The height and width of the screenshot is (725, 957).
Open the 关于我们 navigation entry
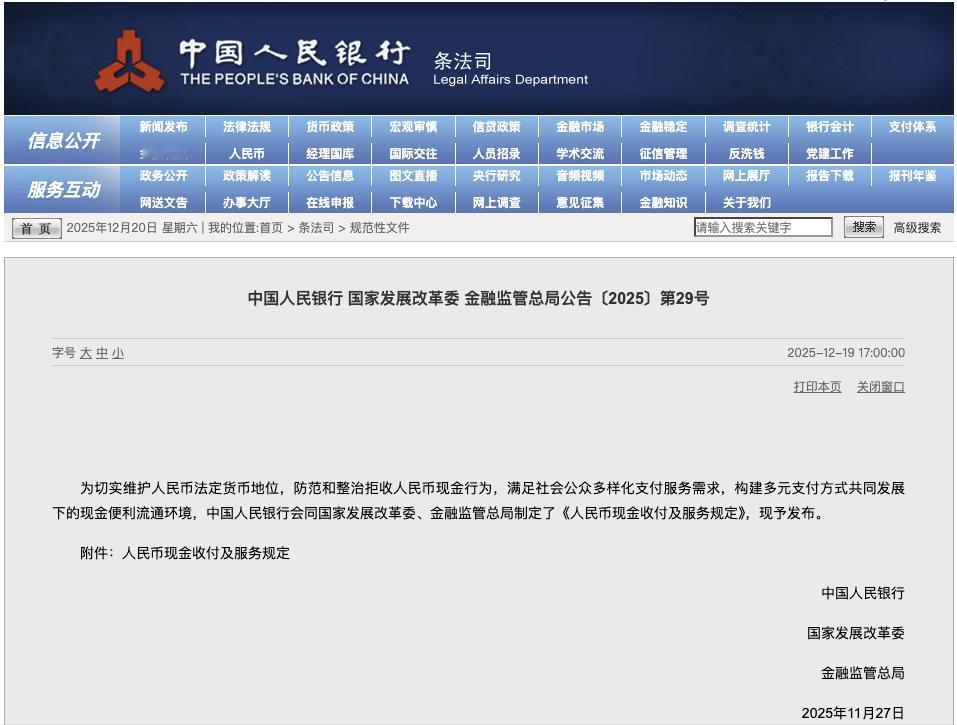tap(746, 202)
